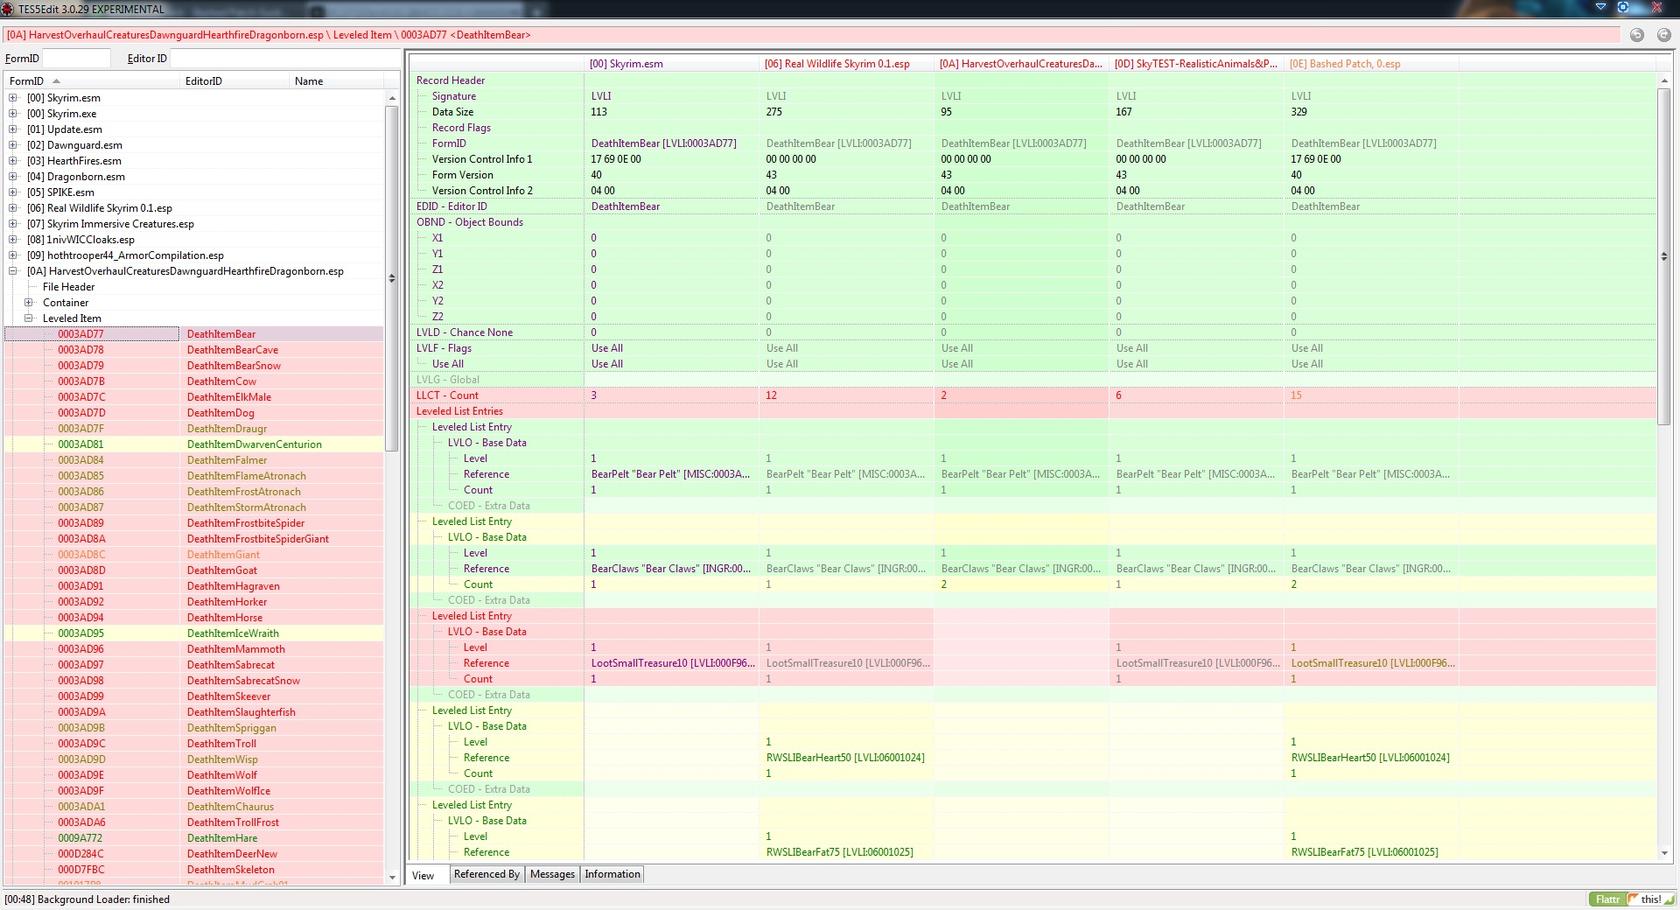Collapse the HarvestOverhaulCreatures plugin node
This screenshot has height=910, width=1680.
[13, 271]
